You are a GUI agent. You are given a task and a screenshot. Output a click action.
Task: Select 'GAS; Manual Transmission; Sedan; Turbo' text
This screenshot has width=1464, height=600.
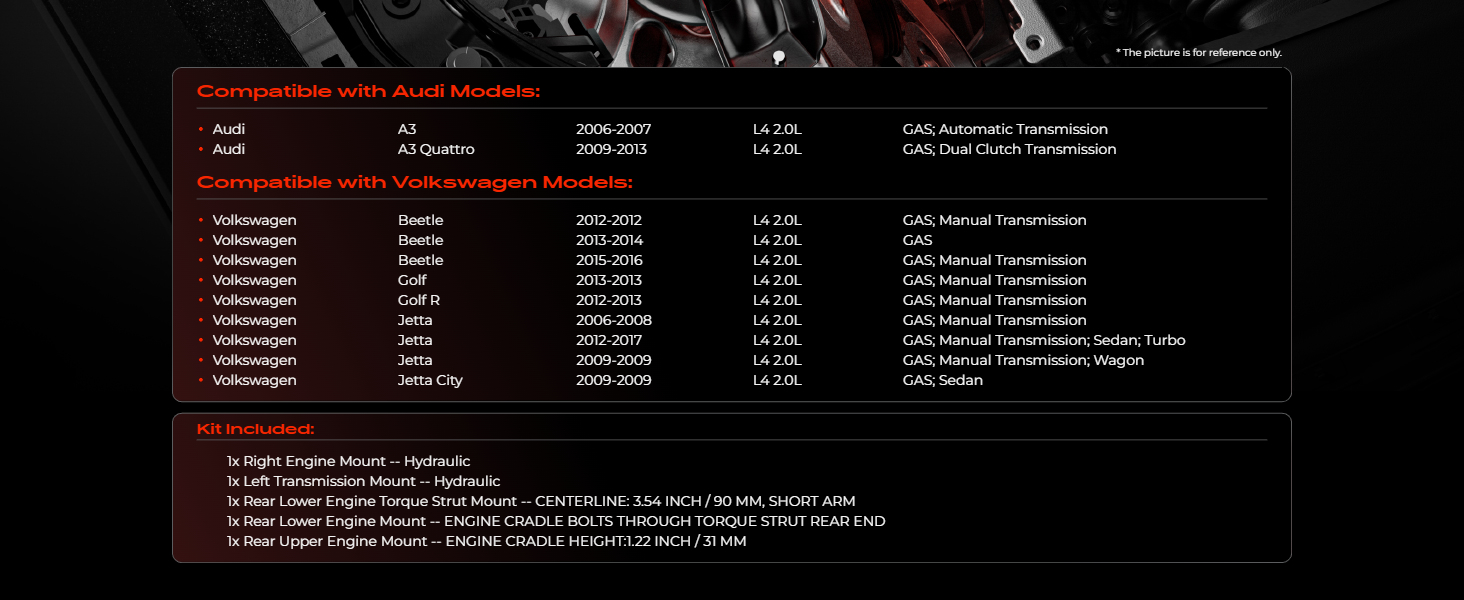pos(1044,341)
